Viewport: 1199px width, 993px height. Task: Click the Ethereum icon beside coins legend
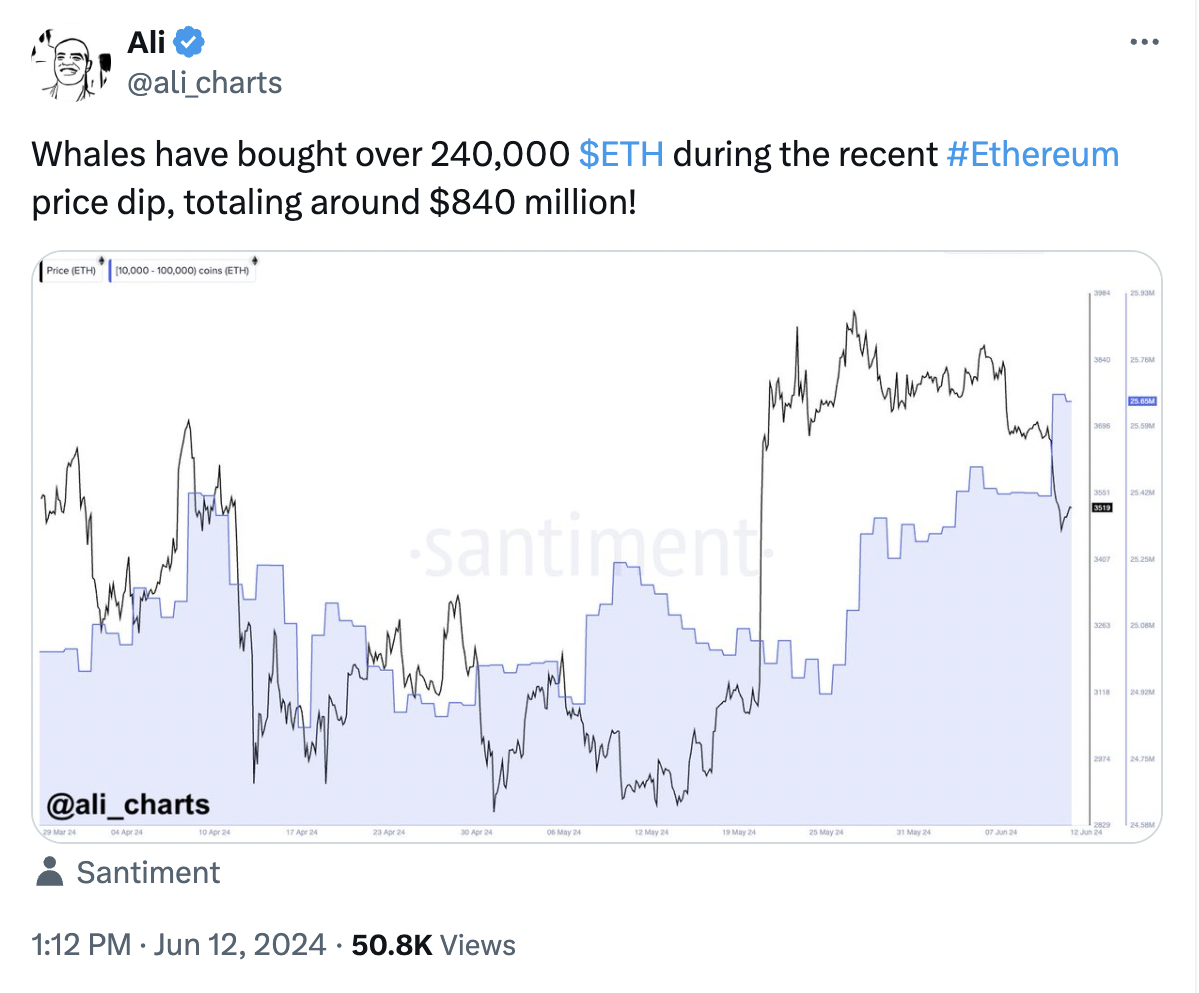click(255, 261)
